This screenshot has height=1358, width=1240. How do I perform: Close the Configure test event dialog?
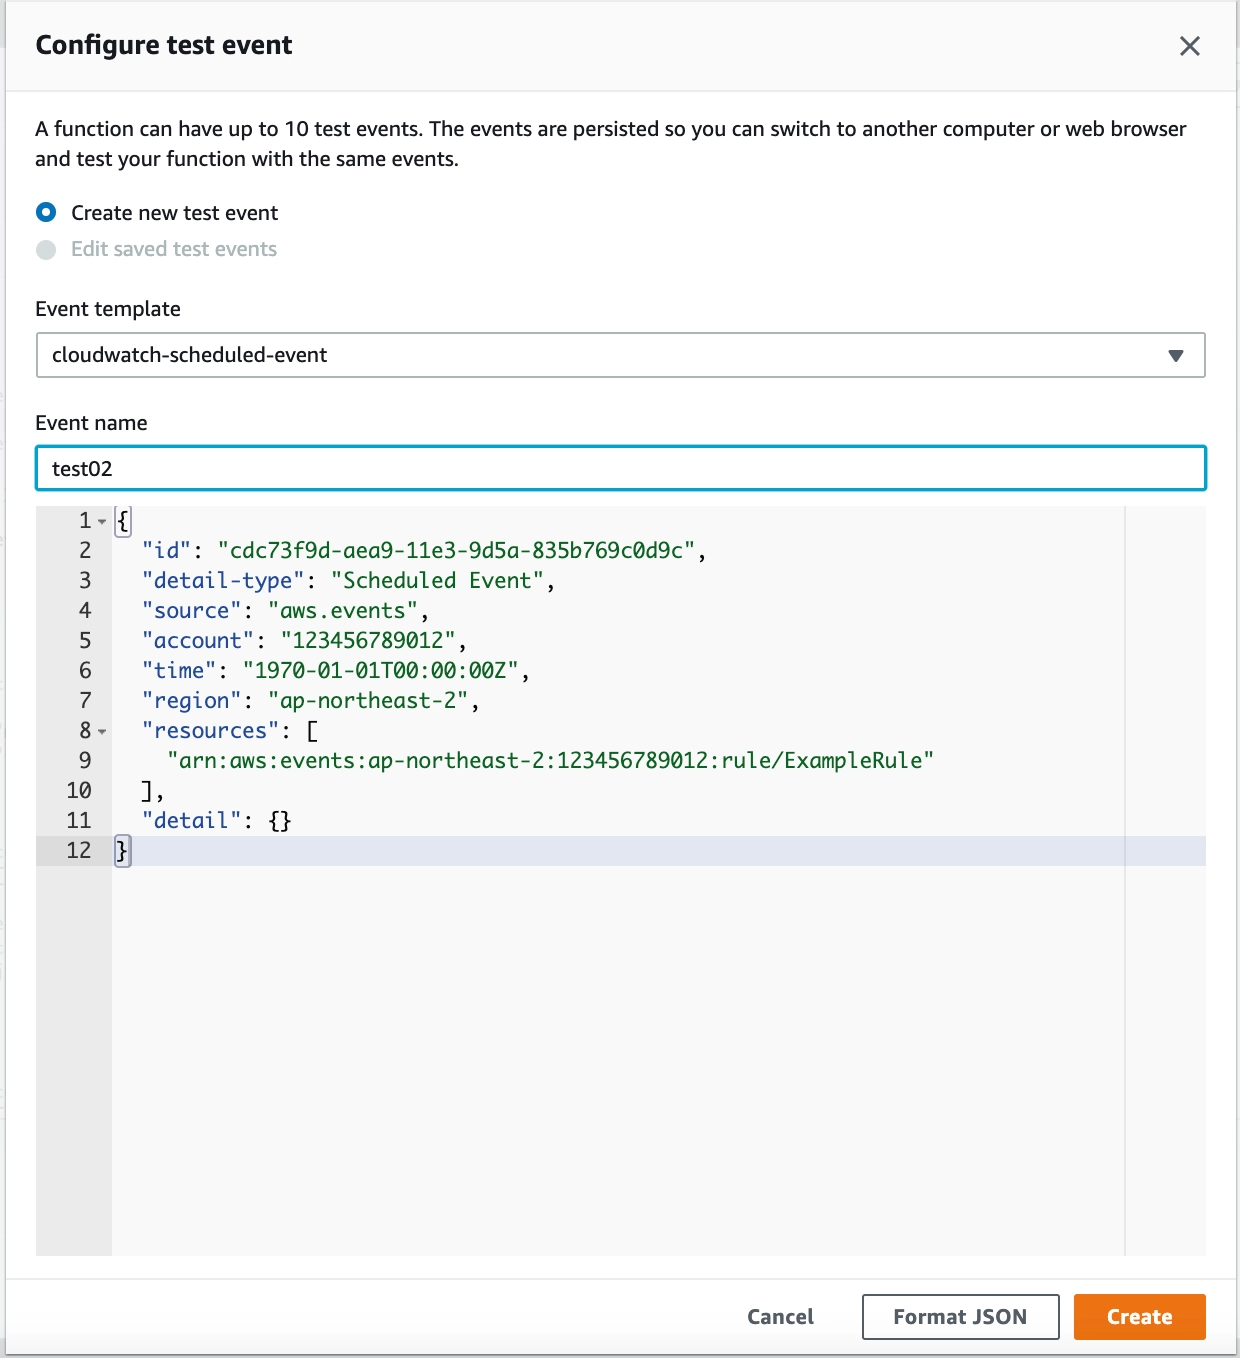(x=1189, y=46)
